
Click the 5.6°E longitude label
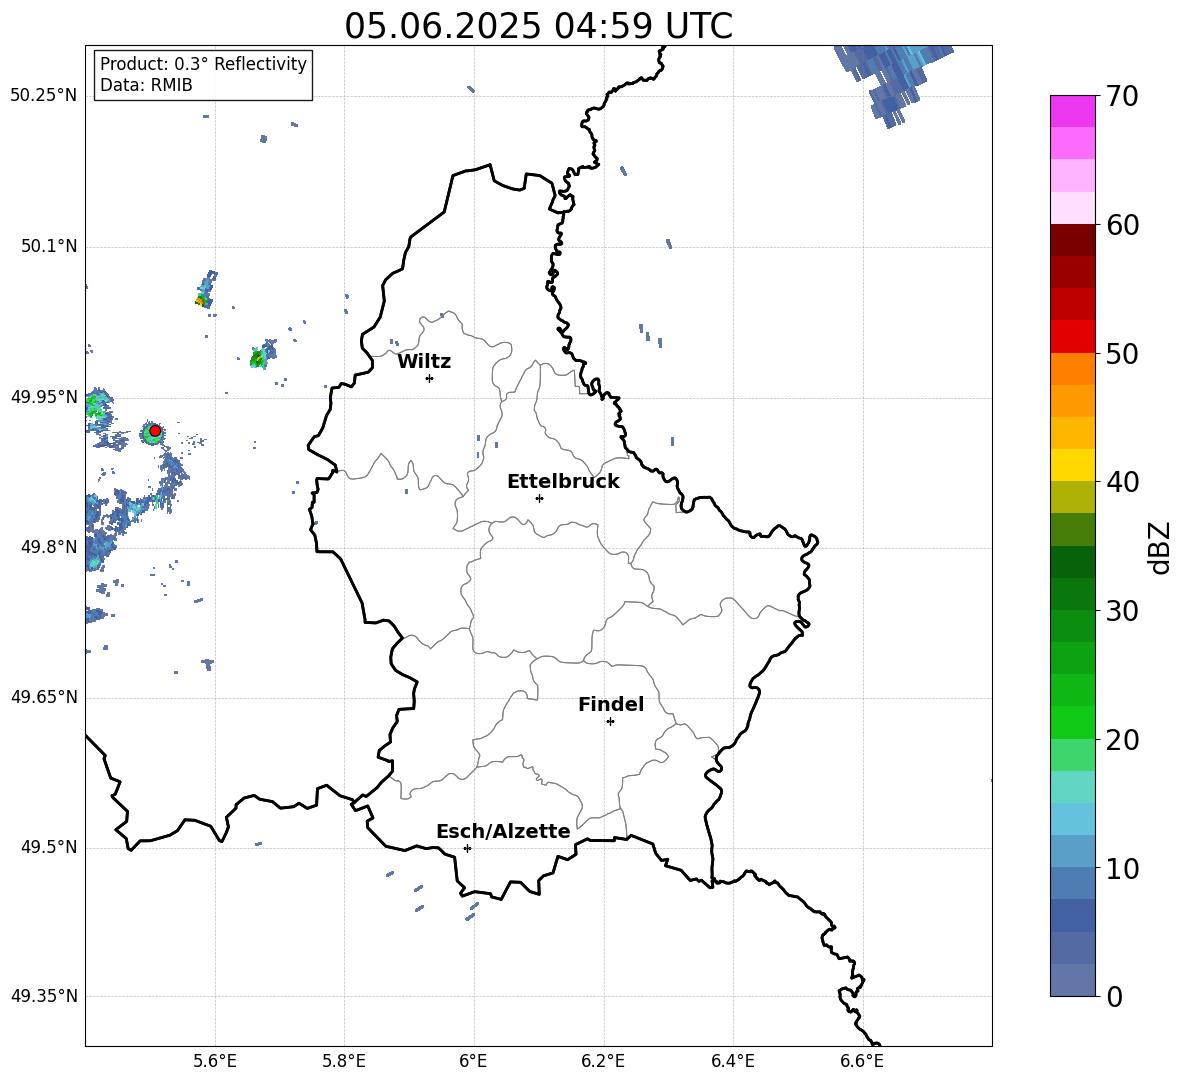215,1061
